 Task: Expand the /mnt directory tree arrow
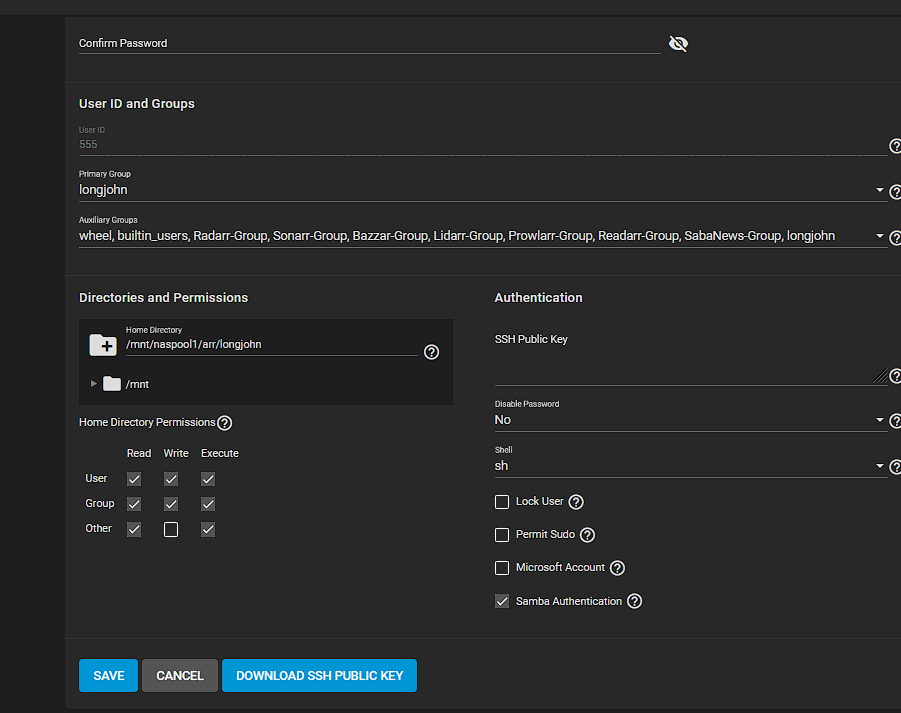(94, 384)
